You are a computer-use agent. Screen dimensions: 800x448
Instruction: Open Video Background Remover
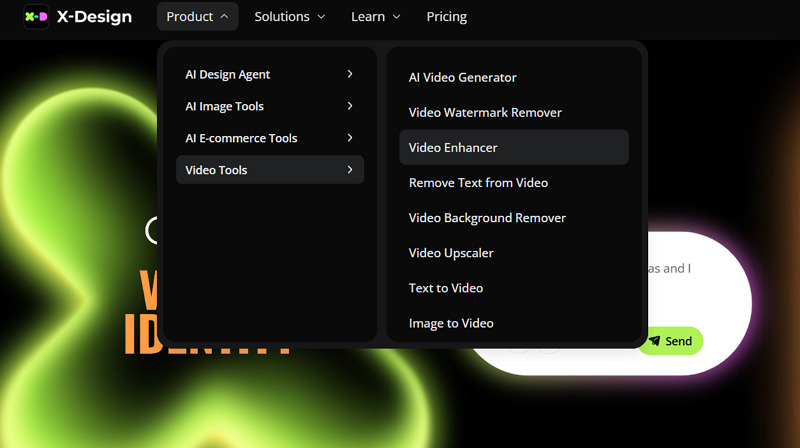point(487,218)
